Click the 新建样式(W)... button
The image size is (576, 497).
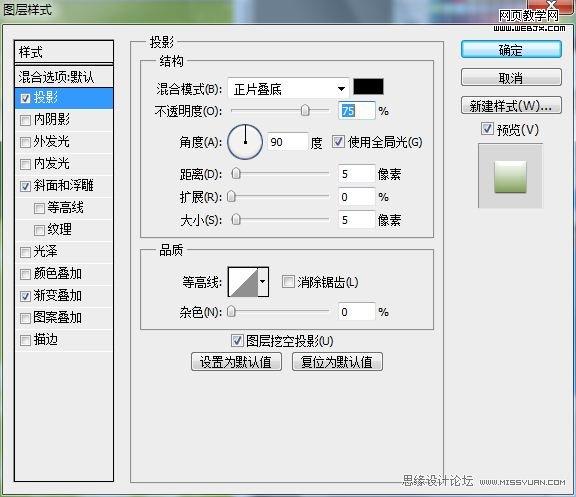tap(511, 105)
